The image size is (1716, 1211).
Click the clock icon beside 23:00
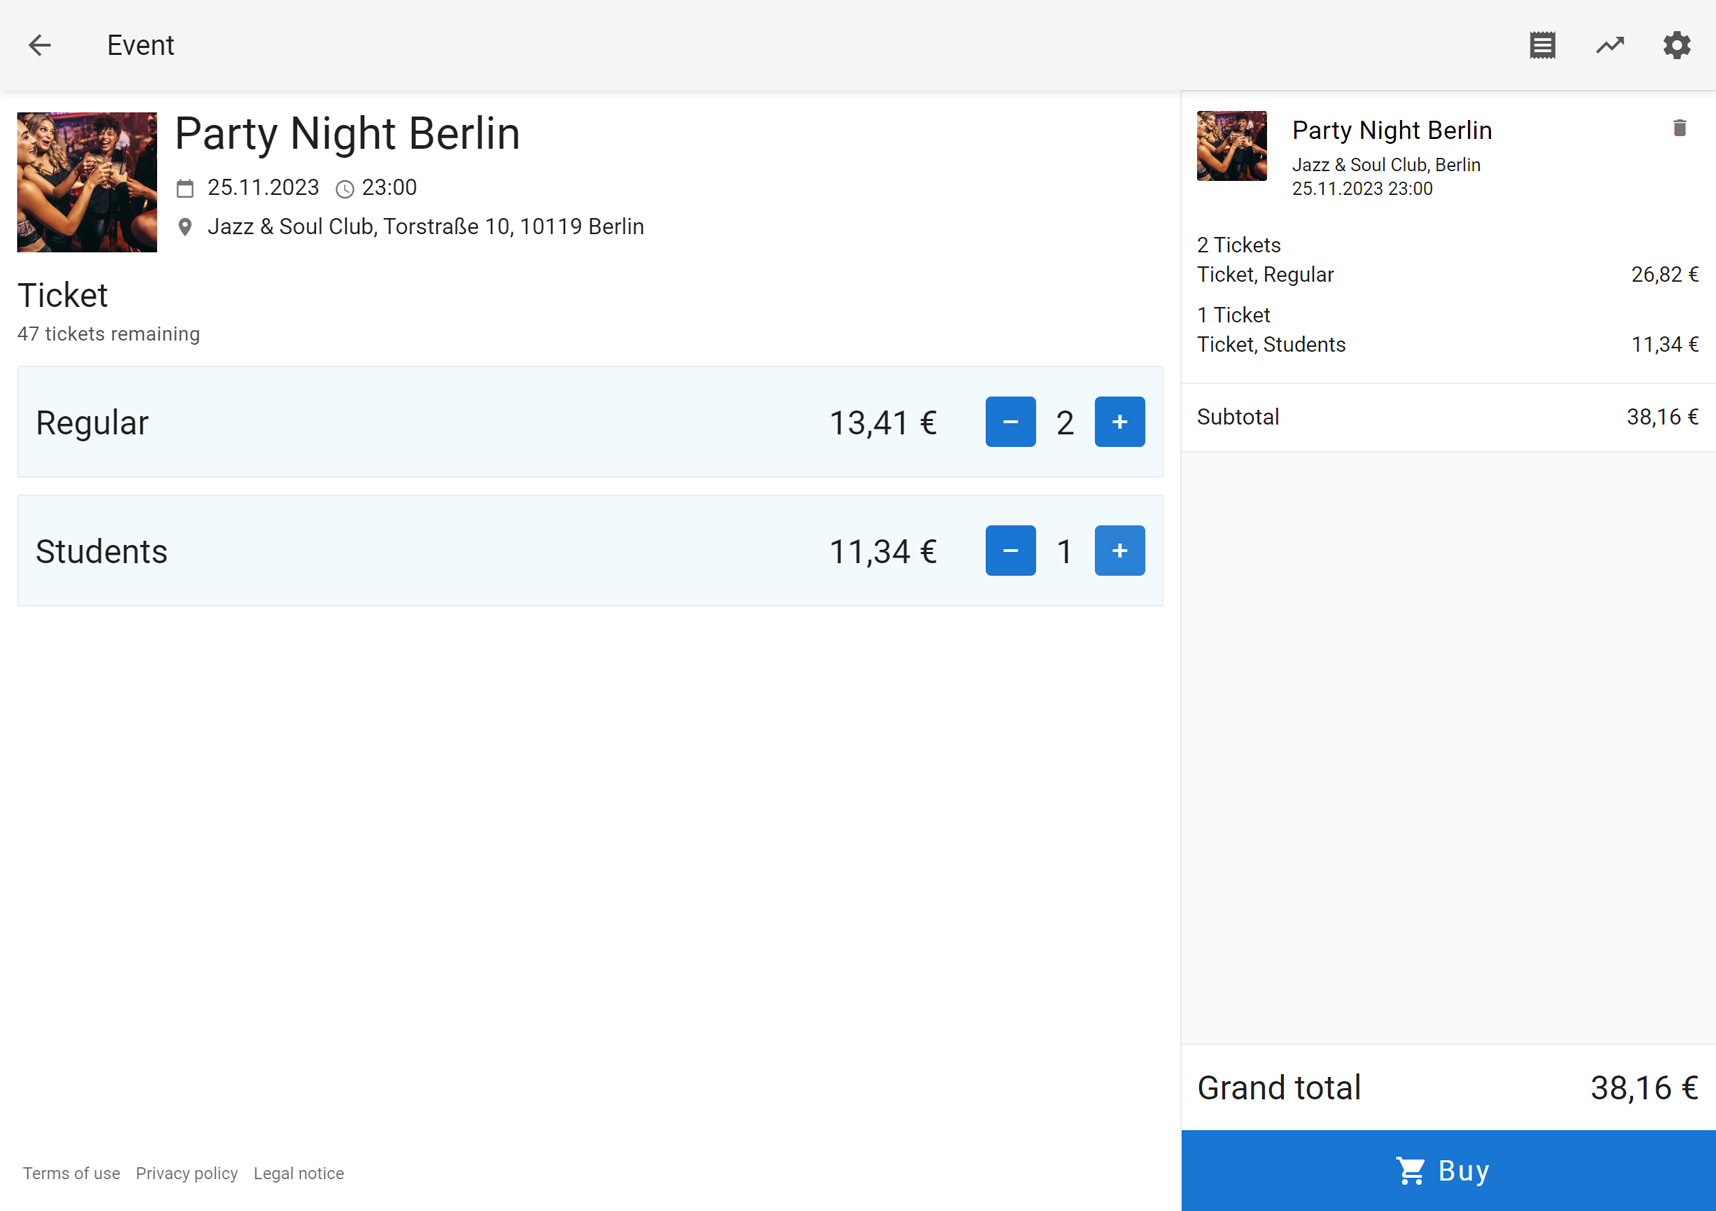point(345,189)
